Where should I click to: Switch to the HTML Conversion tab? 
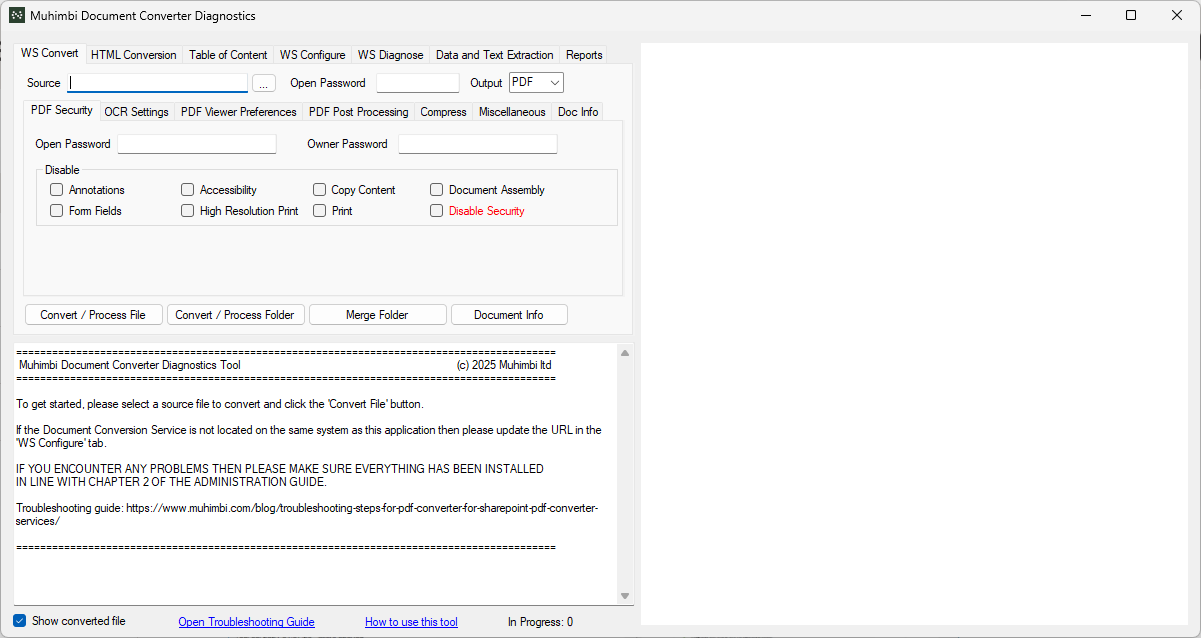[x=133, y=55]
